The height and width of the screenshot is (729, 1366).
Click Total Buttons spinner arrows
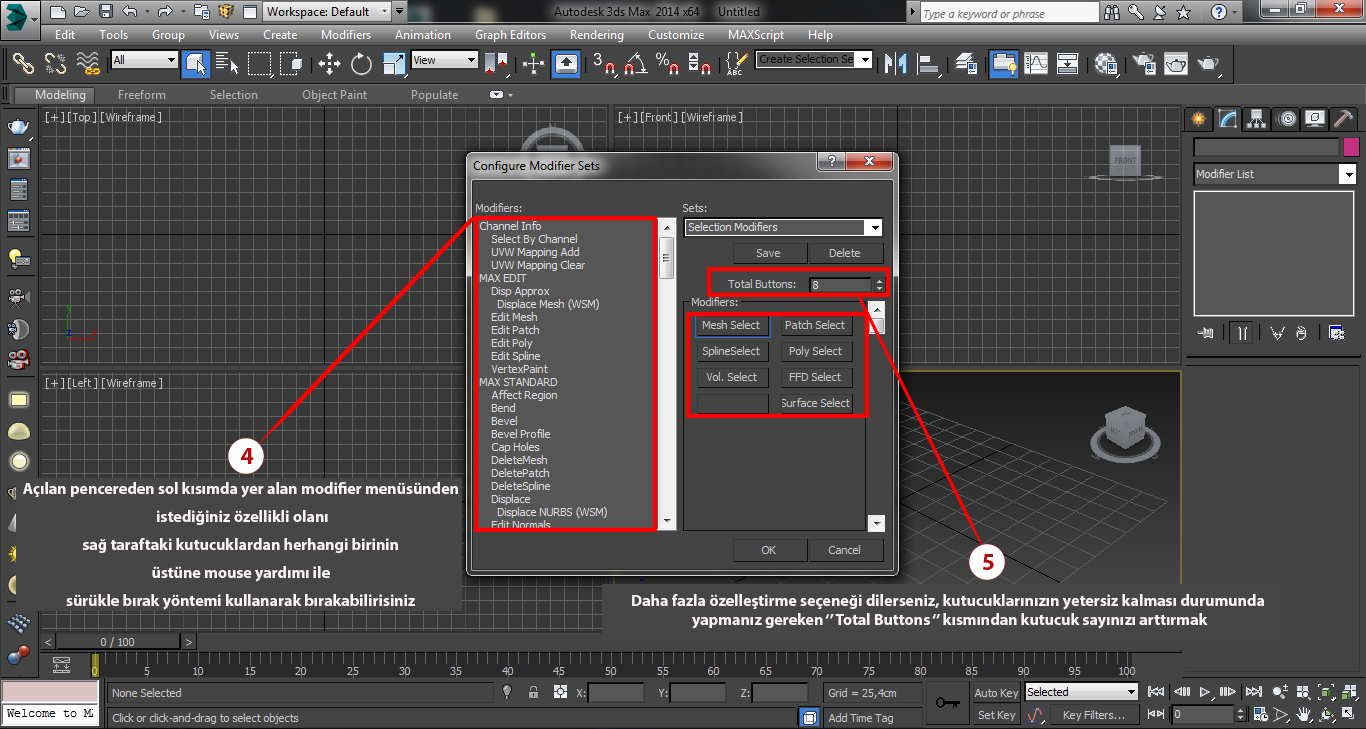[879, 284]
